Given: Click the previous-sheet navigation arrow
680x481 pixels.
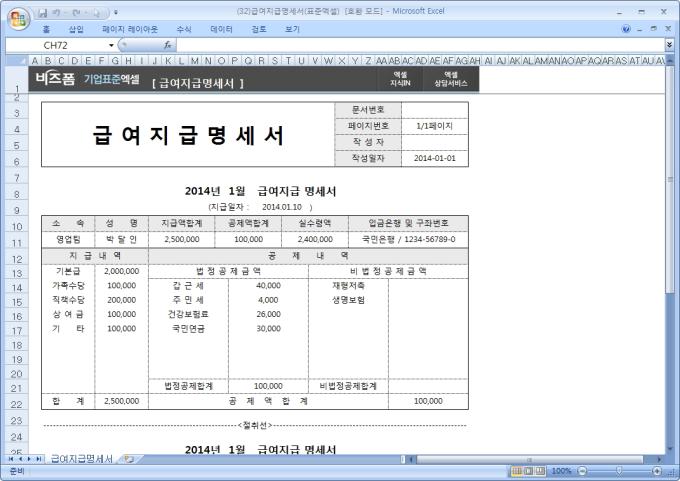Looking at the screenshot, I should pos(20,459).
